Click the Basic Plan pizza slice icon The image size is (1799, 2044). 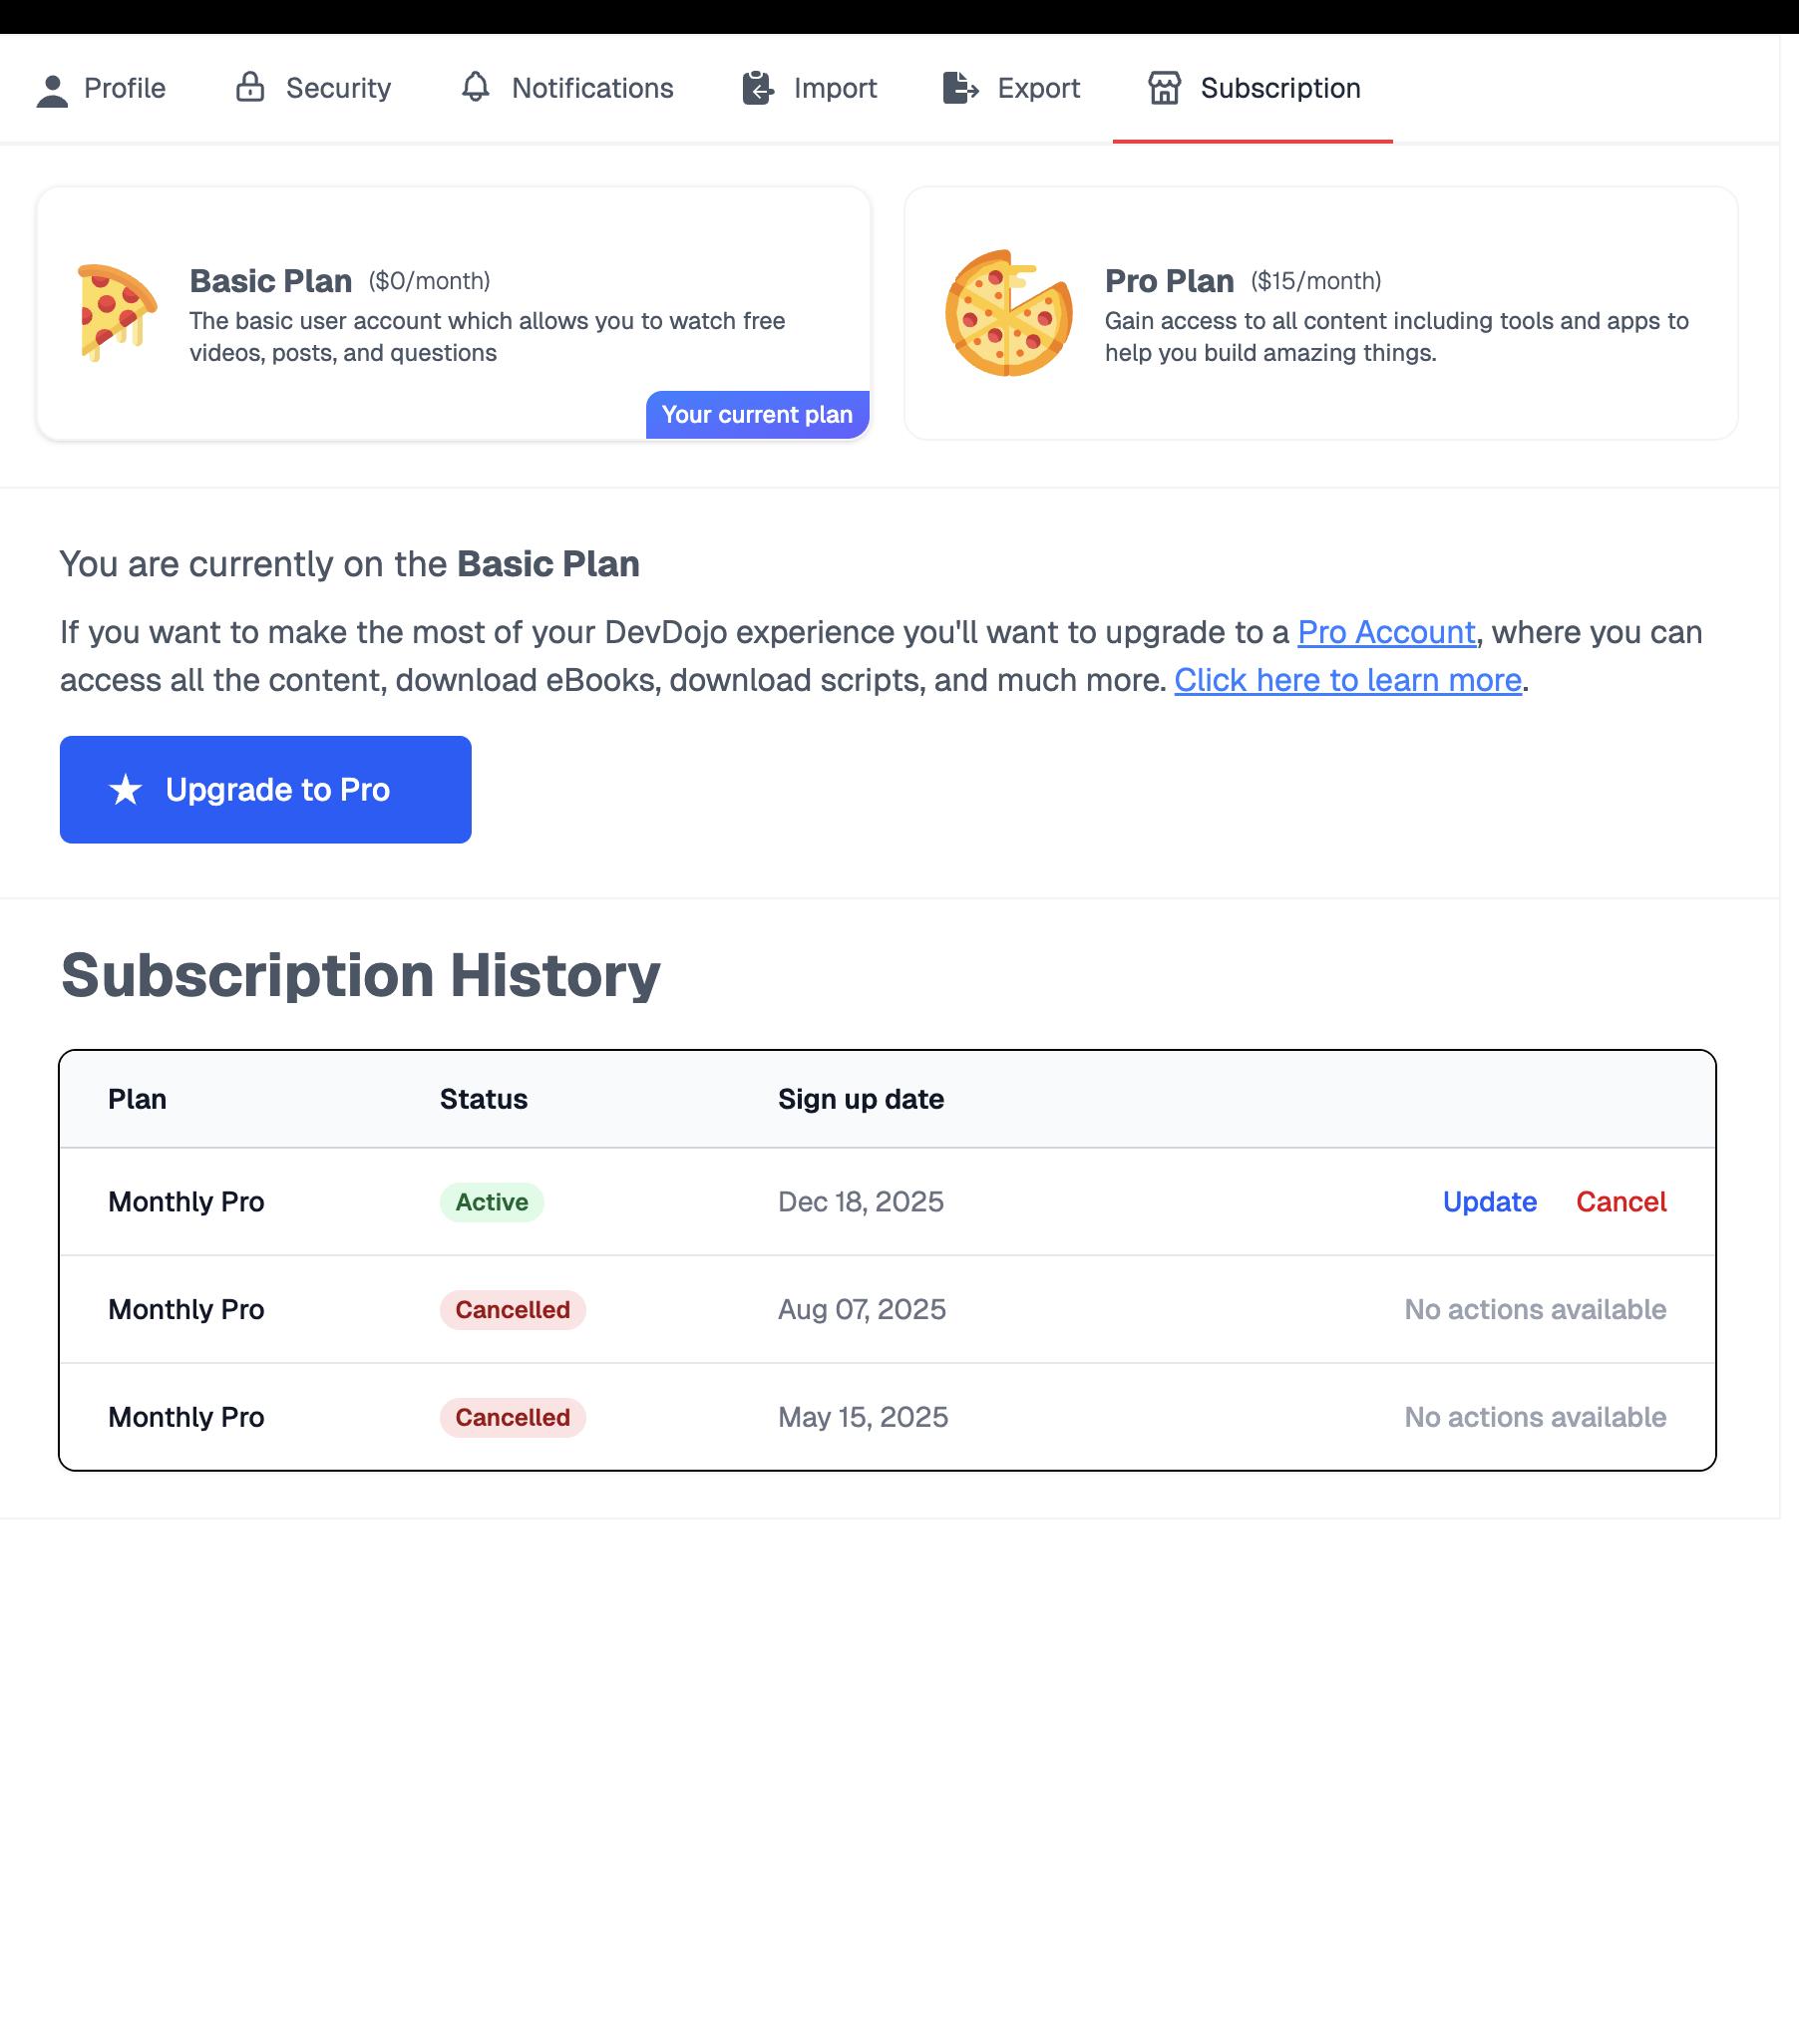[117, 312]
